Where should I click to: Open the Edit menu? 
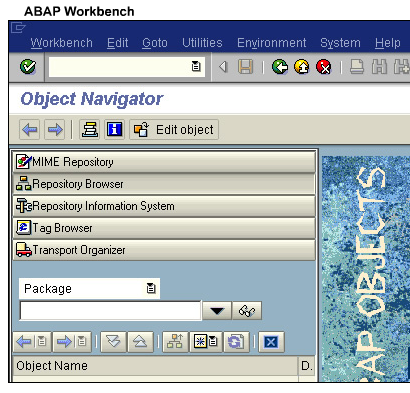[x=117, y=43]
